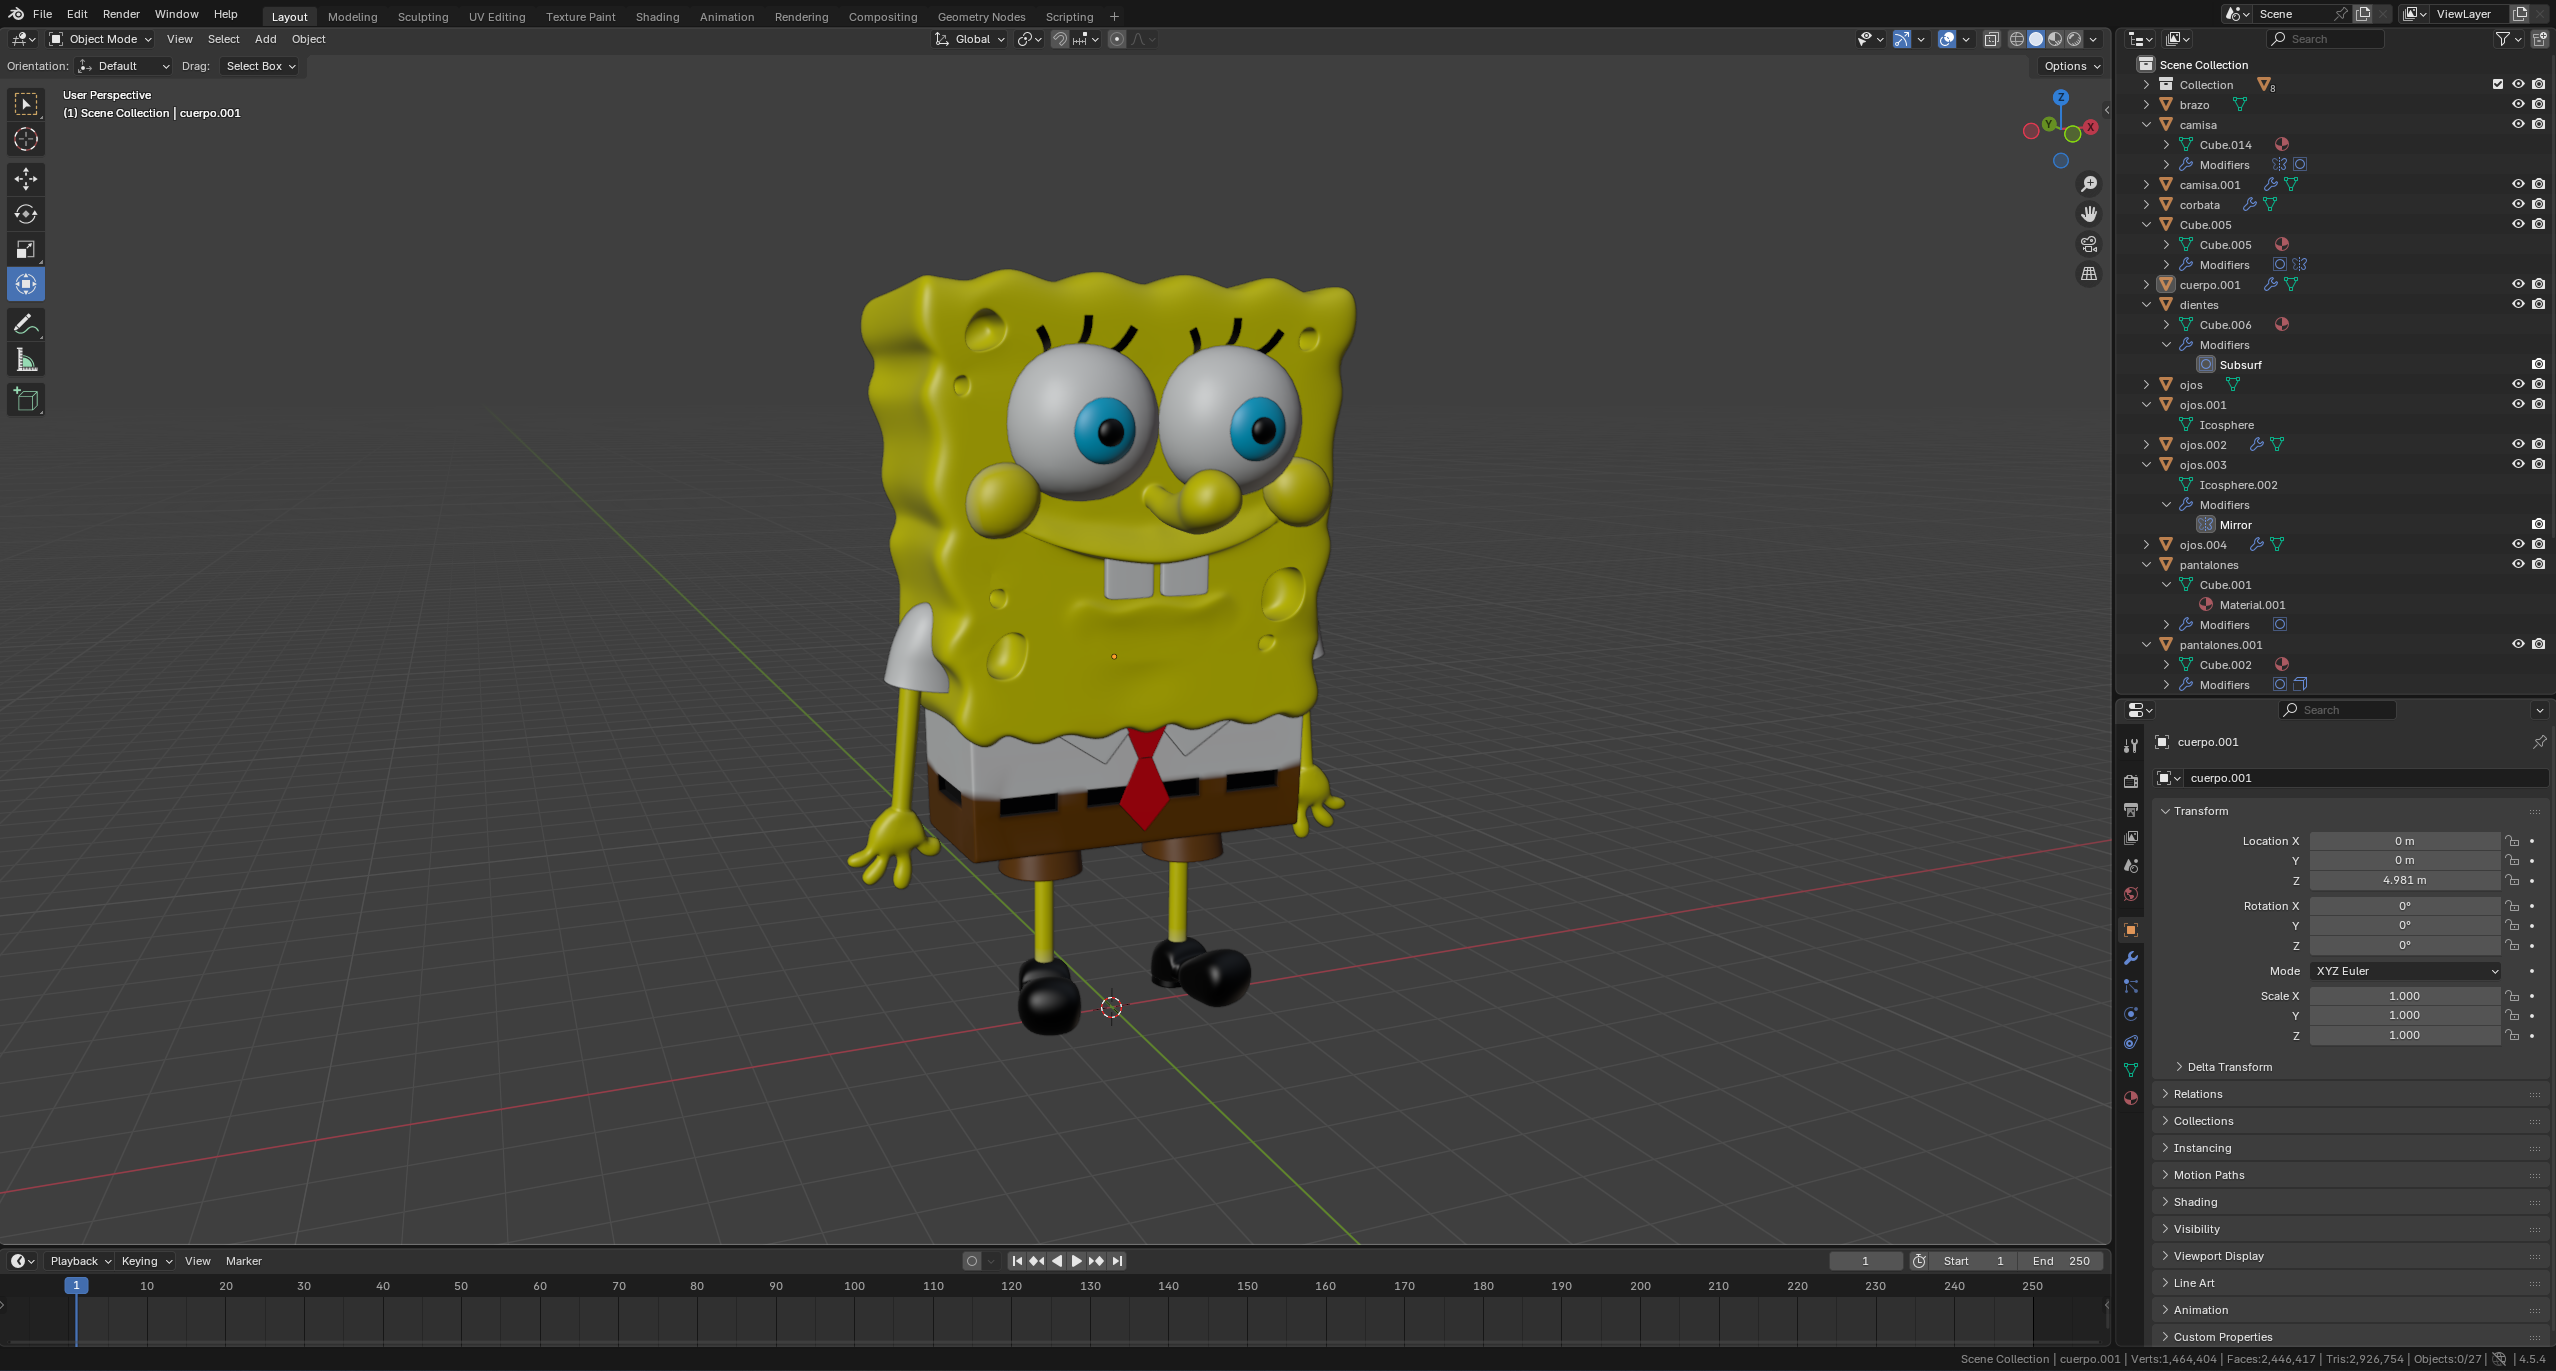Open the Physics properties tab icon
Image resolution: width=2556 pixels, height=1371 pixels.
coord(2131,1014)
